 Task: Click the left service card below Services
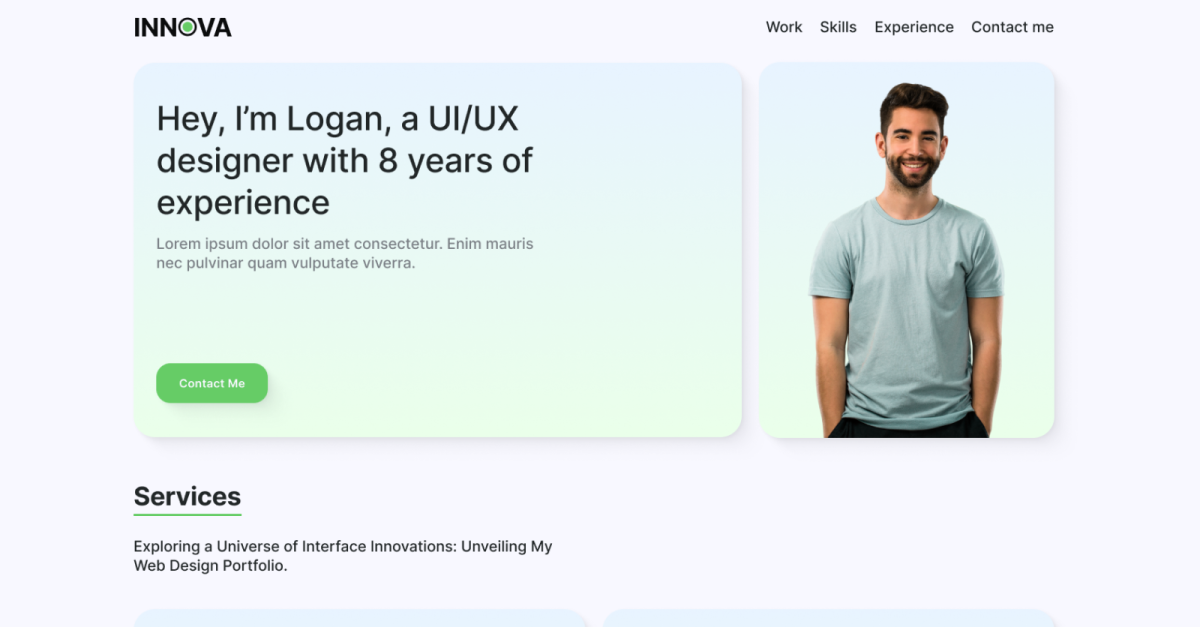[x=360, y=620]
